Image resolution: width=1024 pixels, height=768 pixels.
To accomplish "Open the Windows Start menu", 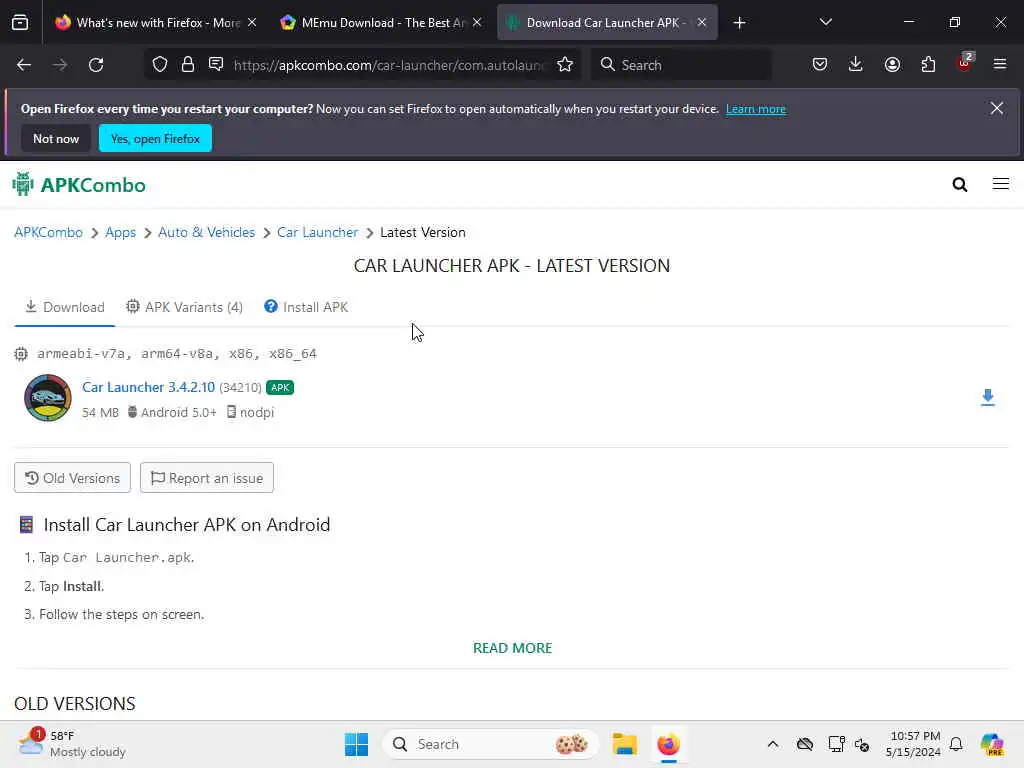I will (357, 744).
